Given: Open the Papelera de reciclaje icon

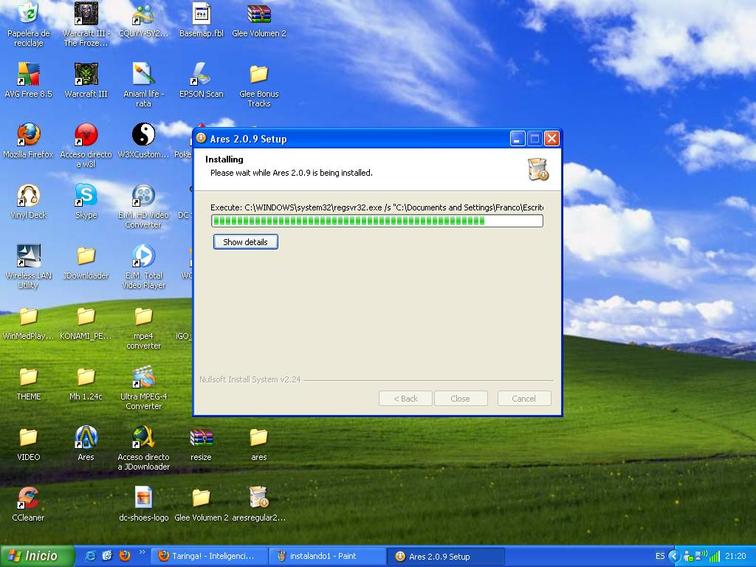Looking at the screenshot, I should point(28,14).
